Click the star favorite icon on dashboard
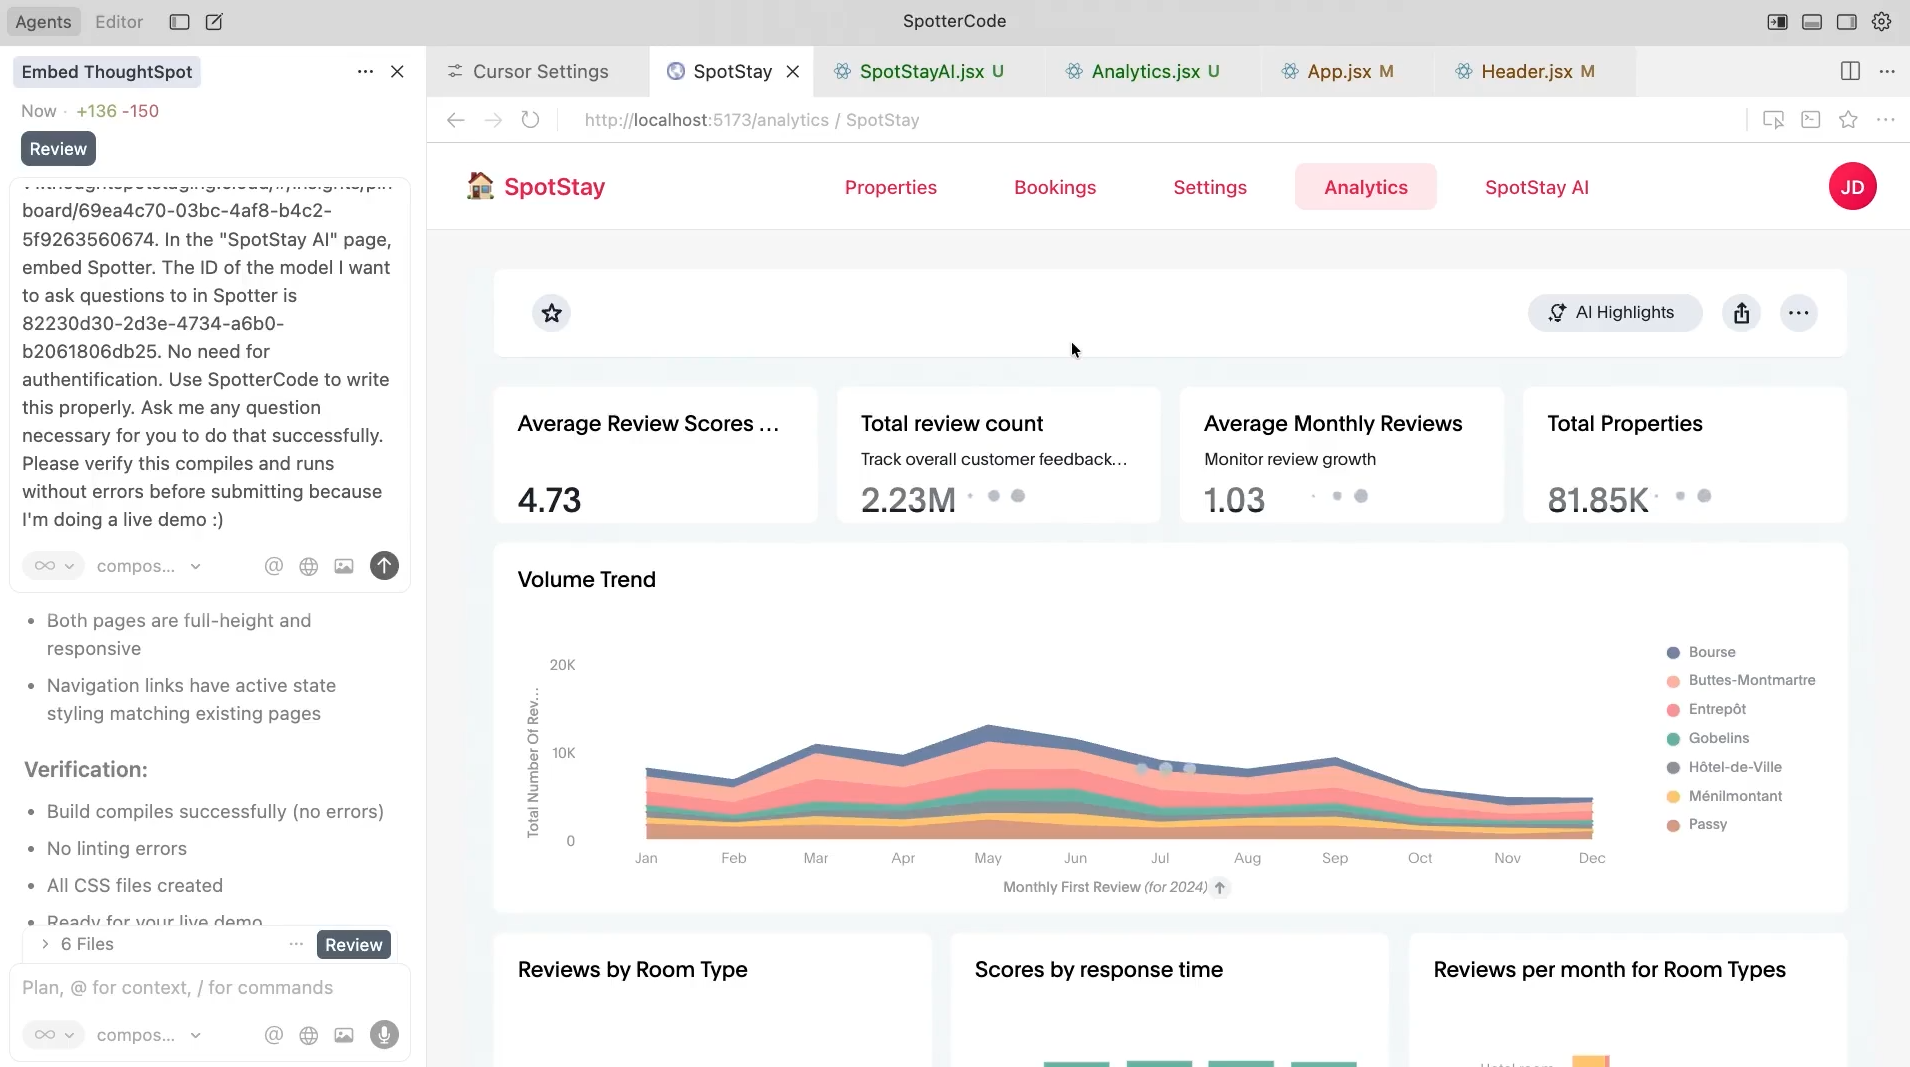 click(x=551, y=313)
